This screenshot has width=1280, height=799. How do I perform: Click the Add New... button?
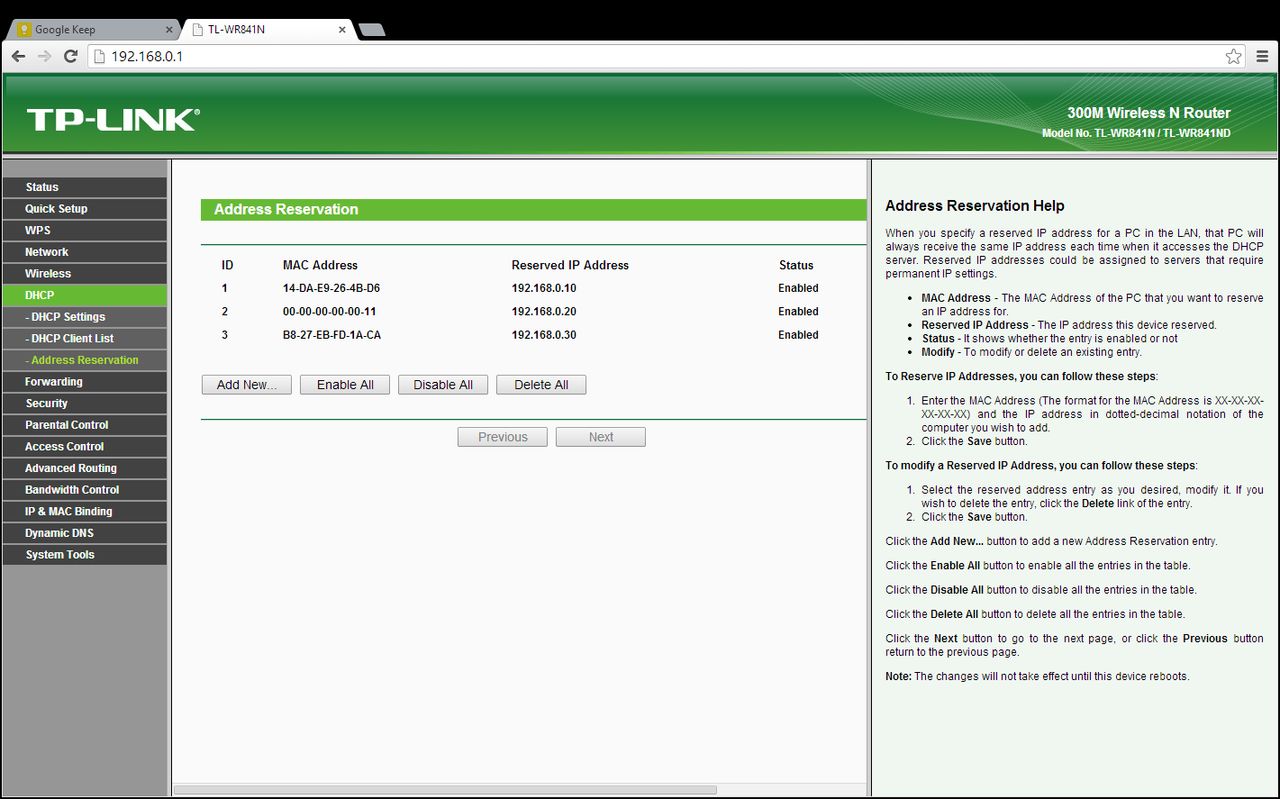tap(246, 385)
